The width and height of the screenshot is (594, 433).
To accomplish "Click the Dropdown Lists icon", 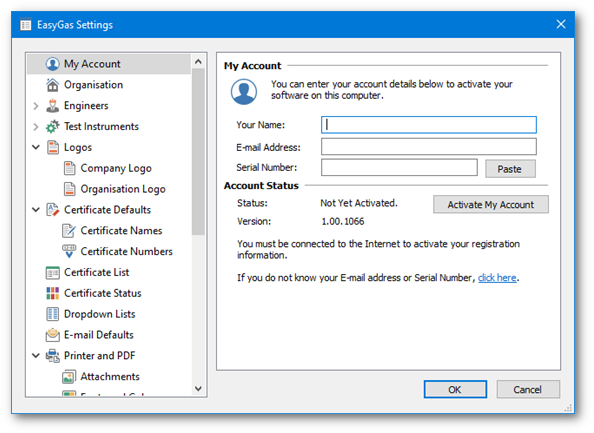I will 53,314.
